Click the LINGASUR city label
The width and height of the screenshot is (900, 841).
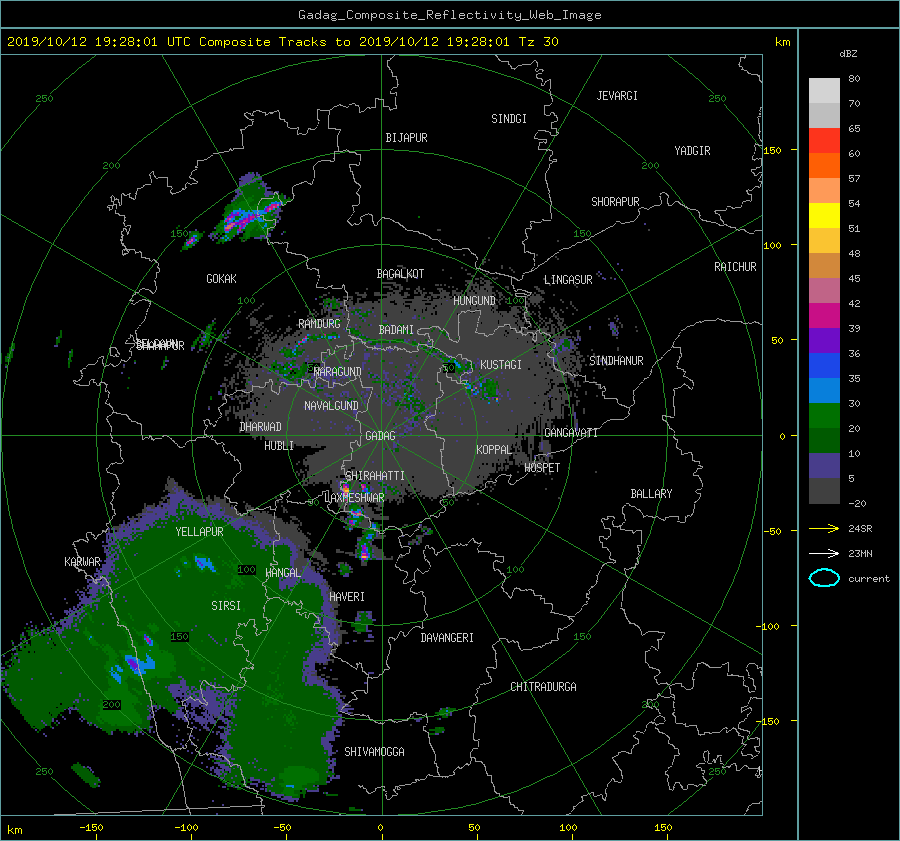tap(568, 280)
